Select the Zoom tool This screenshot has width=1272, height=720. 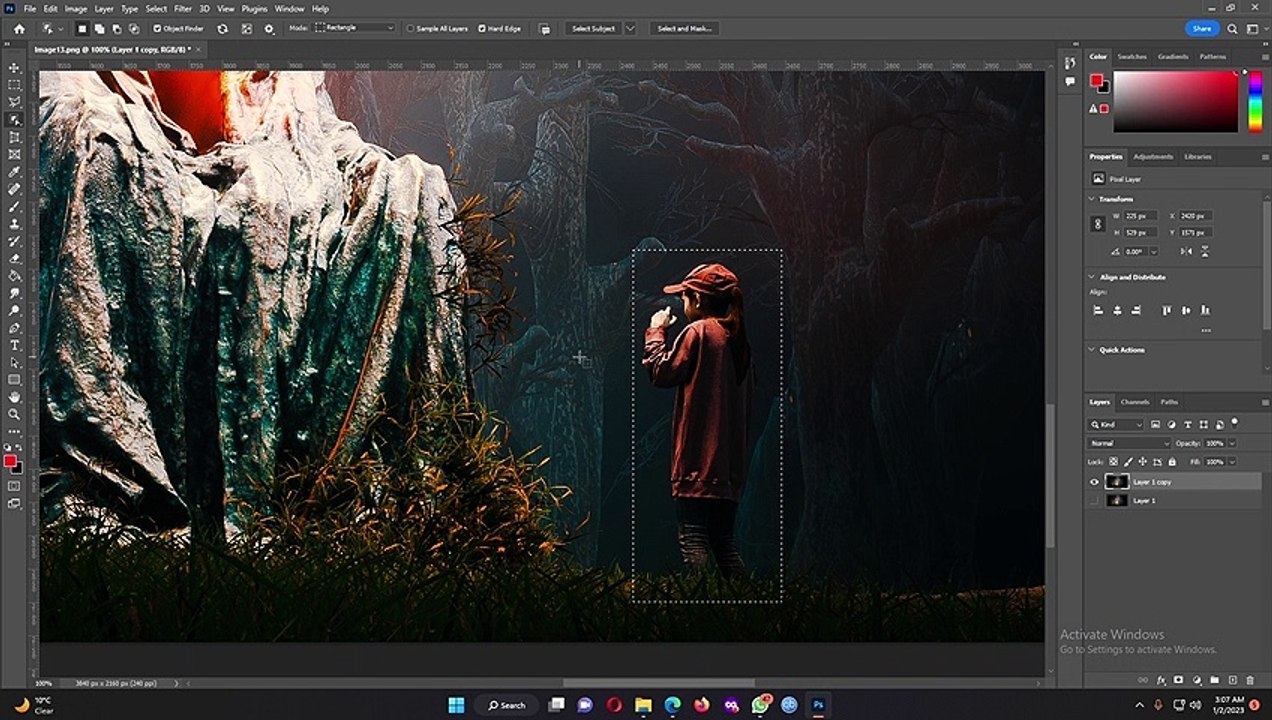[x=14, y=414]
